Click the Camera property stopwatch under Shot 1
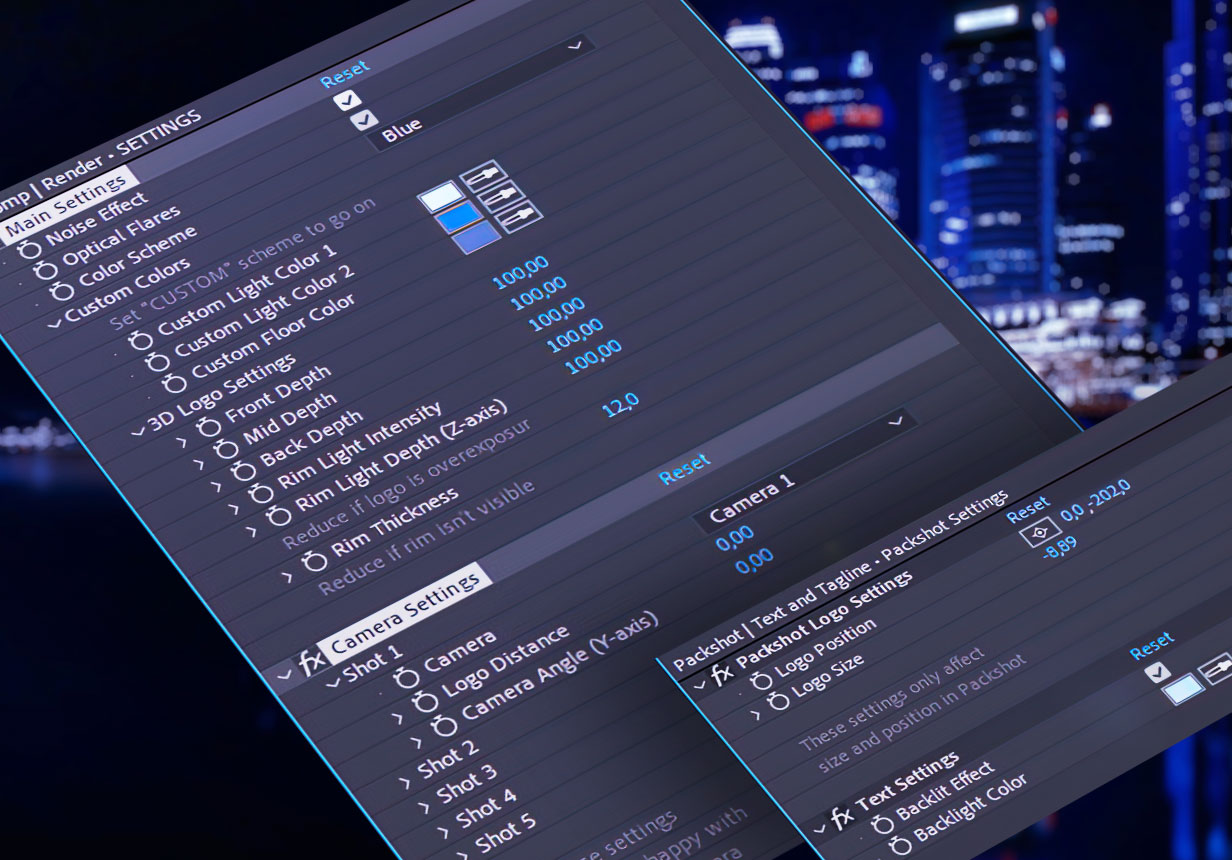The height and width of the screenshot is (860, 1232). [x=407, y=678]
